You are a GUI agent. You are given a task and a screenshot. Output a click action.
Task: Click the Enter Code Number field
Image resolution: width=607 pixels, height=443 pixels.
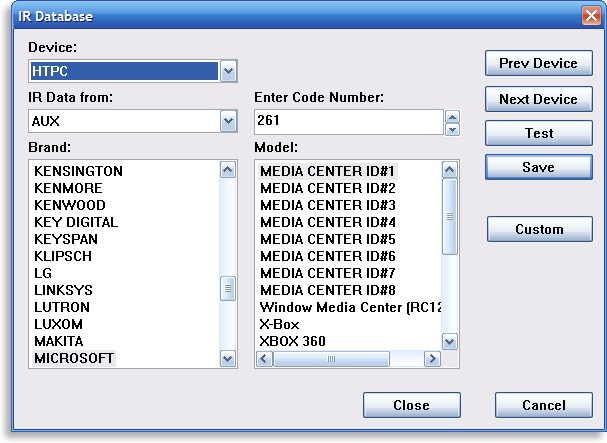click(348, 122)
